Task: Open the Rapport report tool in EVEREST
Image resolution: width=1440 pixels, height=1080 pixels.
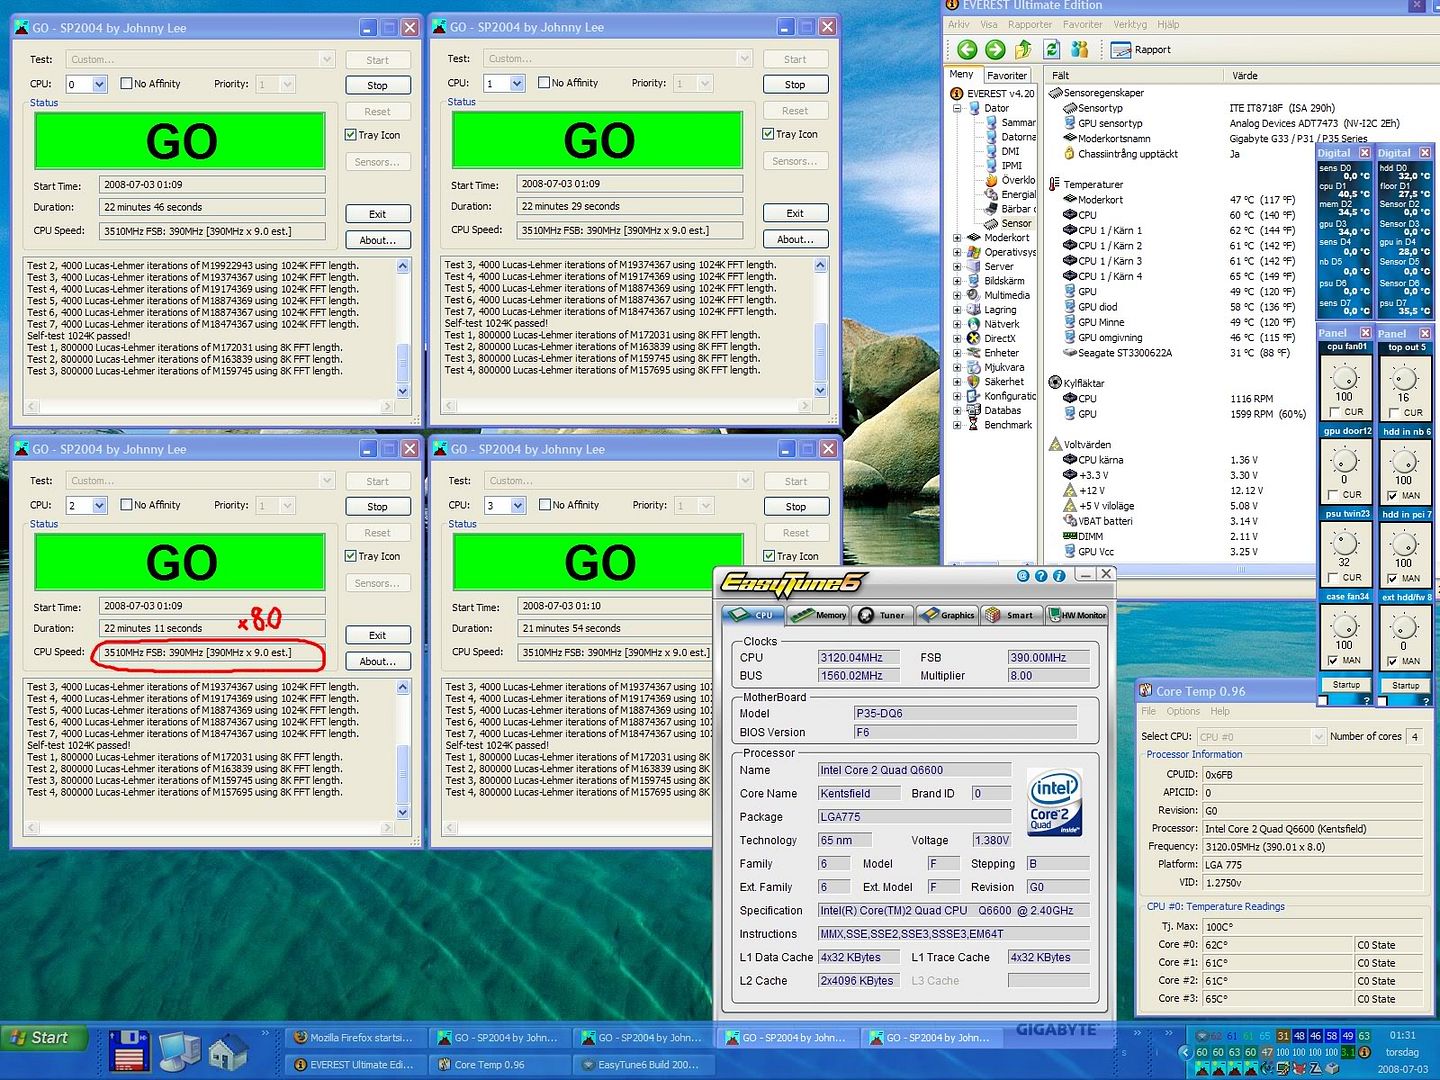Action: pyautogui.click(x=1141, y=49)
